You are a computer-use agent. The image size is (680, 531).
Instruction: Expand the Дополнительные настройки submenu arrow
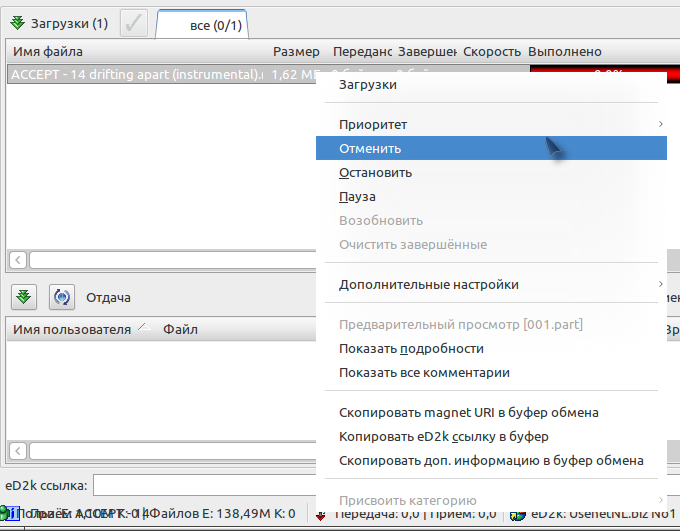click(x=660, y=284)
